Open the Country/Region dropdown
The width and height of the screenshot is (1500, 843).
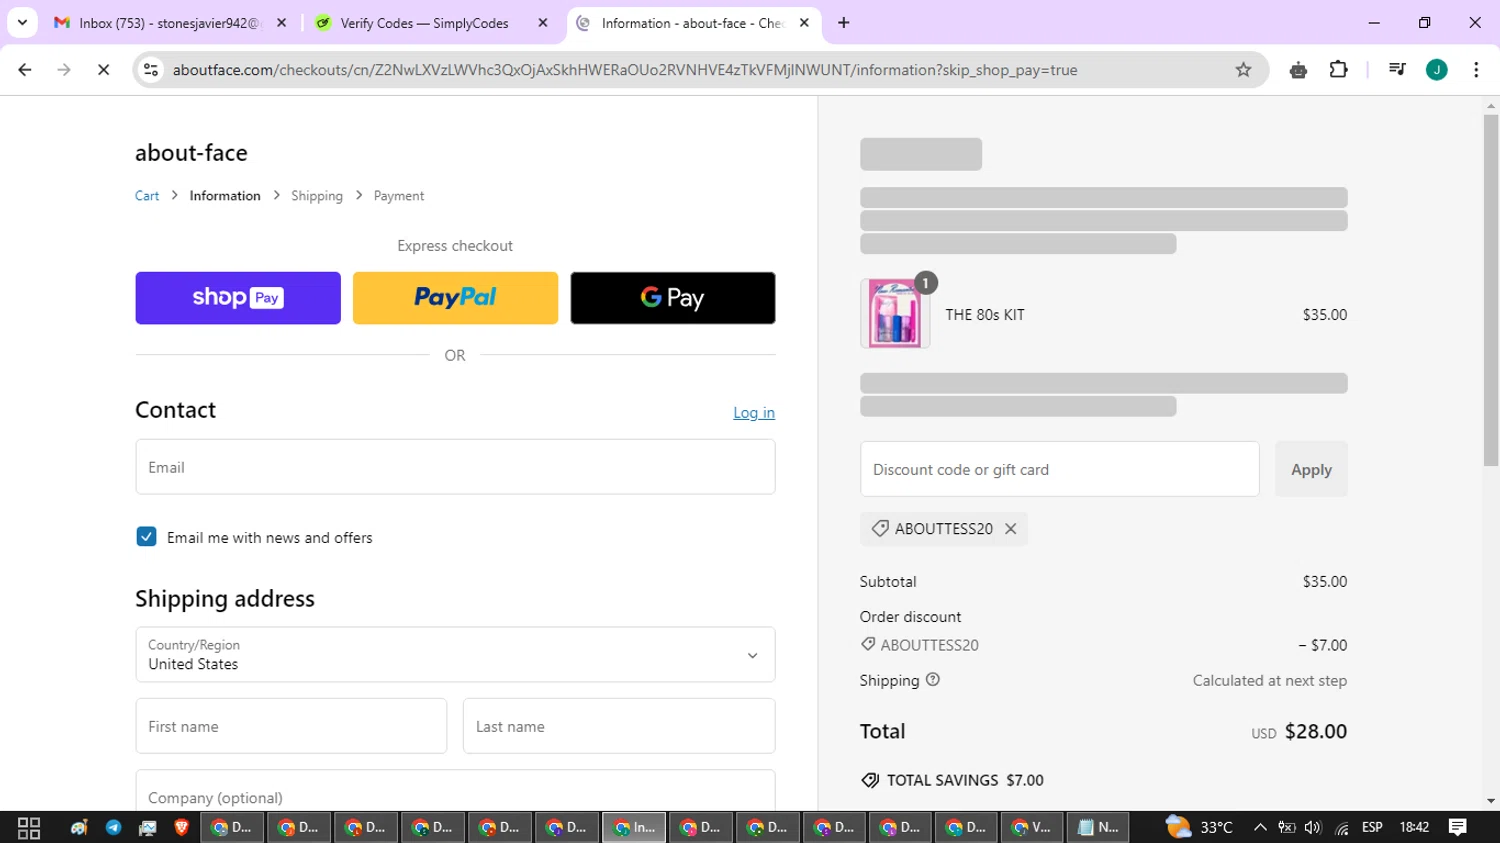455,655
